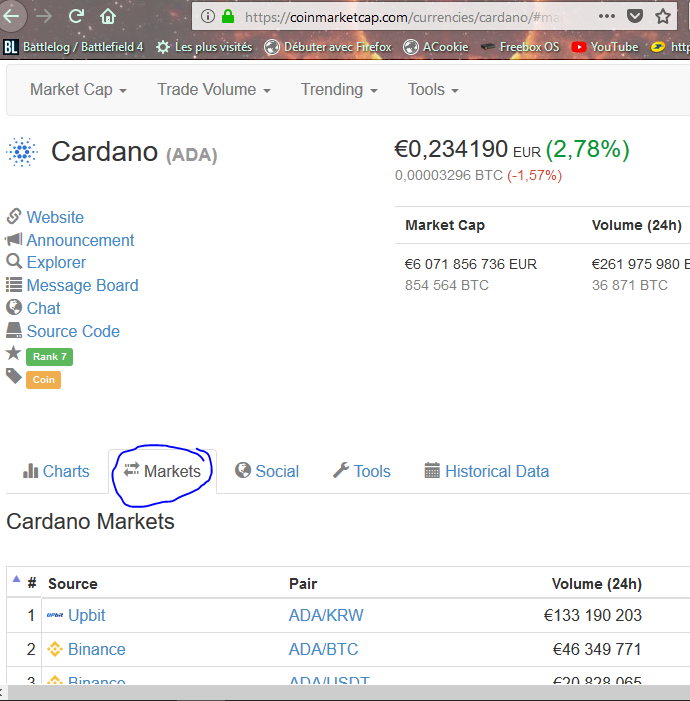Click the star icon next to Rank 7
Viewport: 690px width, 701px height.
[x=13, y=353]
